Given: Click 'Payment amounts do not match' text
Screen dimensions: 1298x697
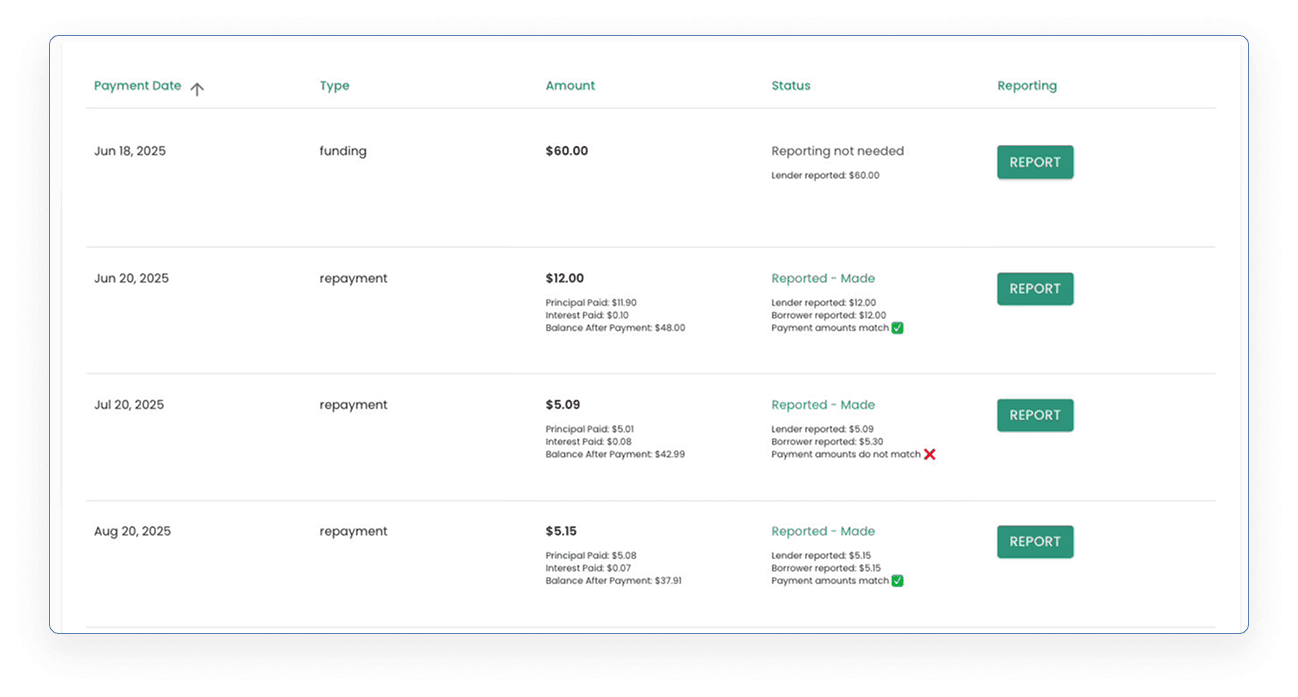Looking at the screenshot, I should click(846, 454).
